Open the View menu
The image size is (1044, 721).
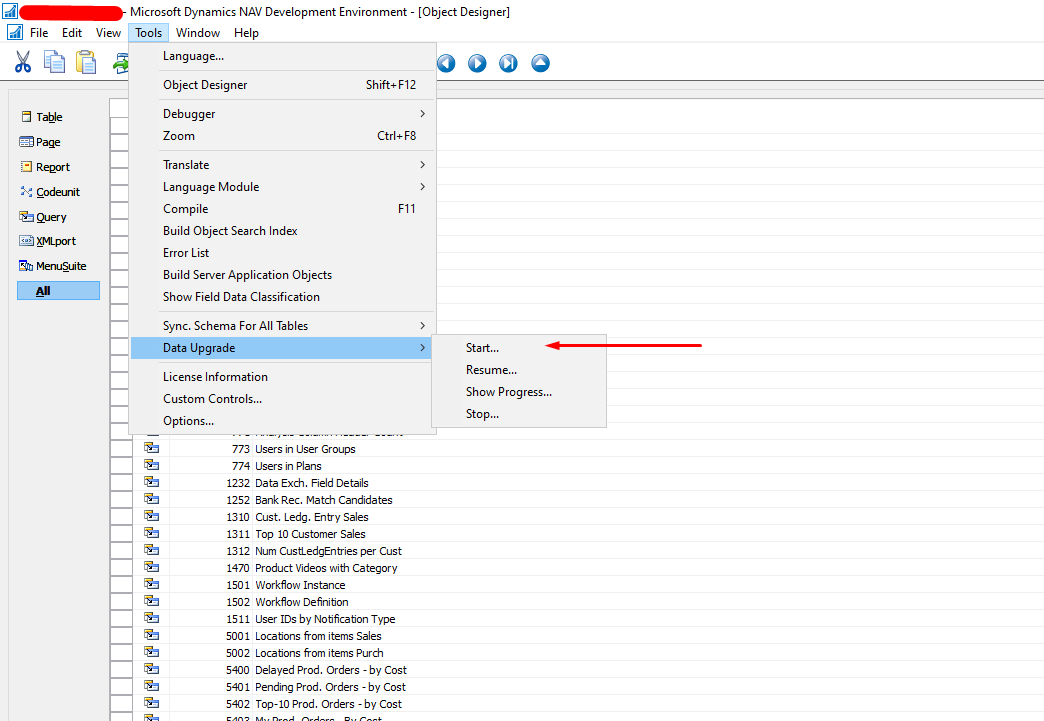(108, 33)
